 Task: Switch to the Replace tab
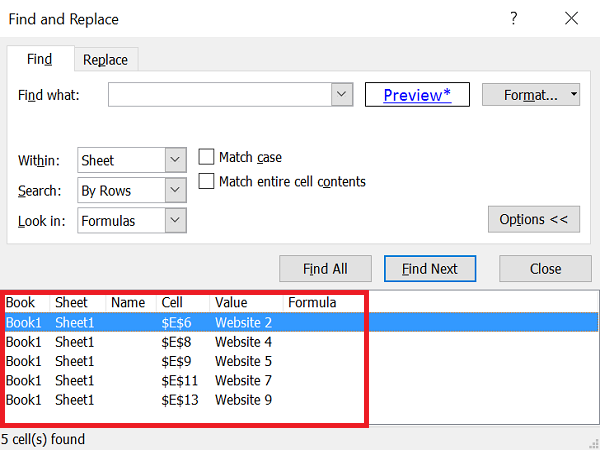(105, 60)
